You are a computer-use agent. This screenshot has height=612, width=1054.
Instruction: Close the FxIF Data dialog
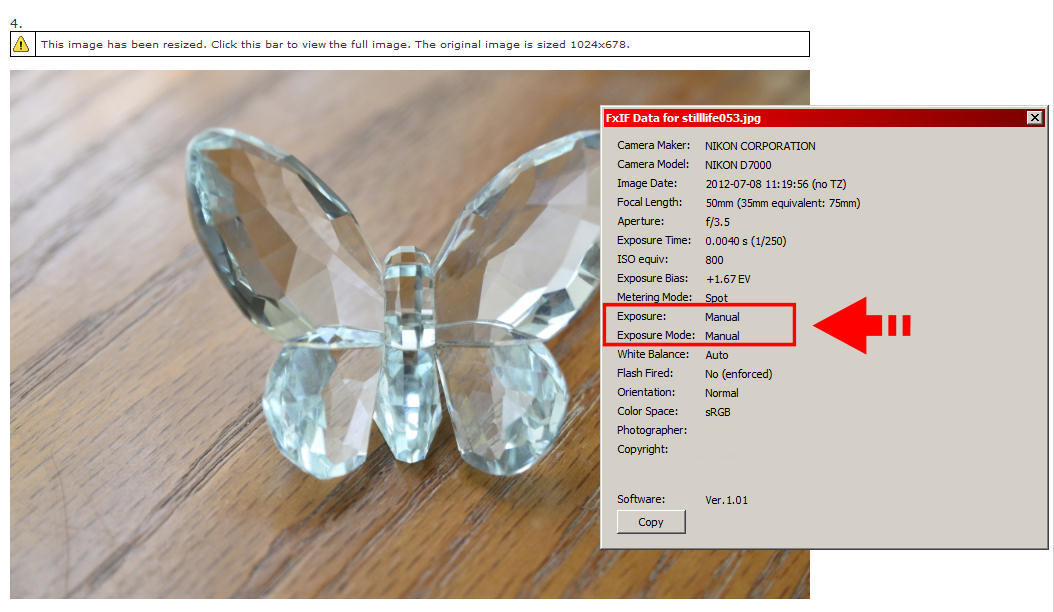coord(1035,118)
